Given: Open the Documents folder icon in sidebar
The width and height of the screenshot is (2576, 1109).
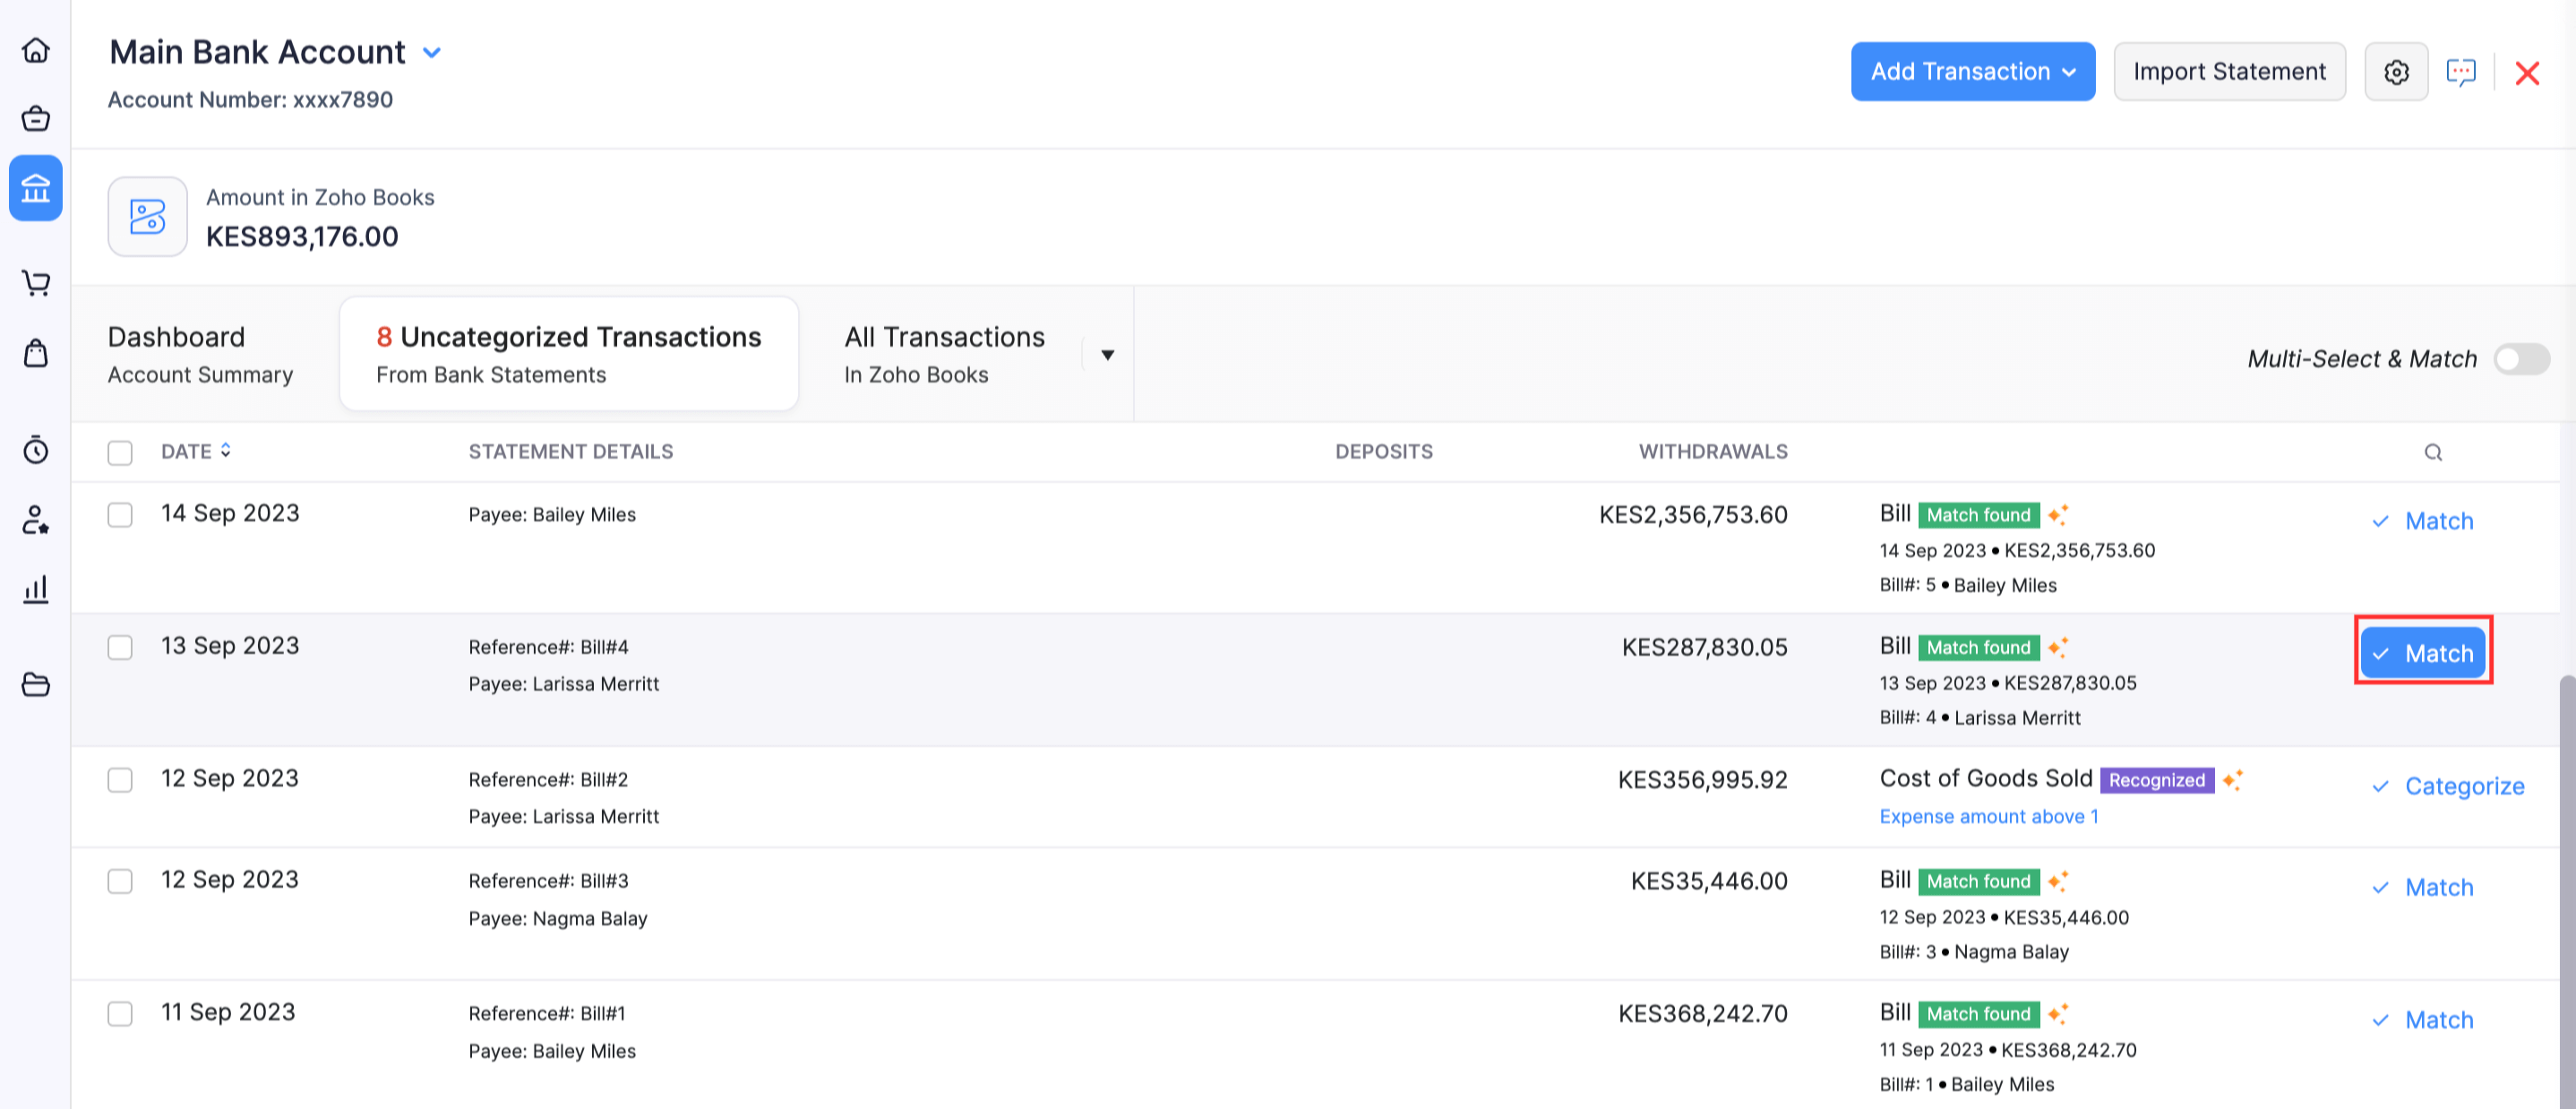Looking at the screenshot, I should pos(35,684).
